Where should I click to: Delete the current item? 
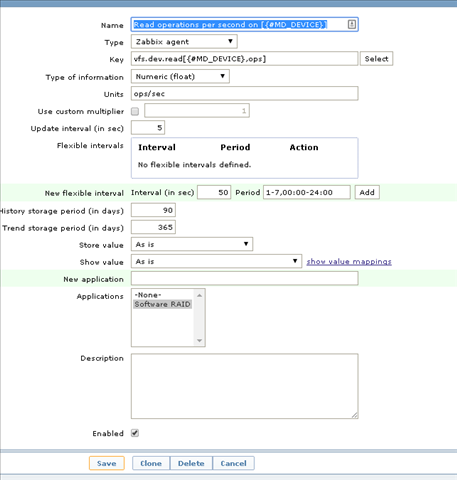click(x=191, y=463)
